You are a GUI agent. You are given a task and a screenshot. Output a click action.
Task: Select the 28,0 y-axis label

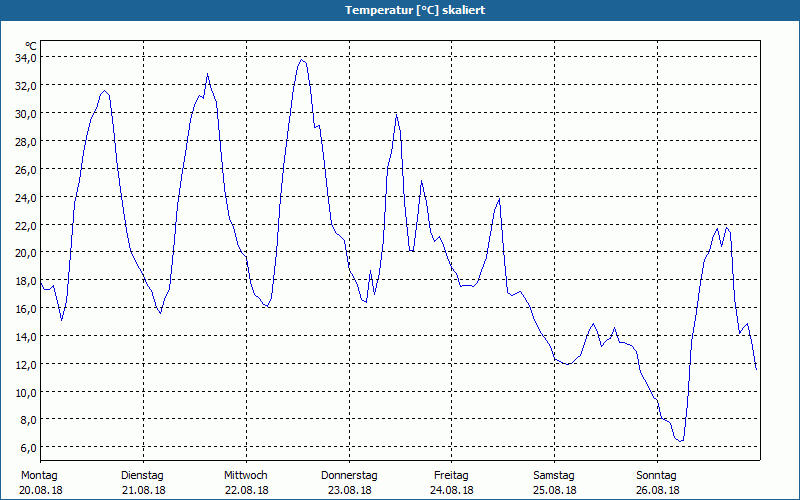pos(26,142)
